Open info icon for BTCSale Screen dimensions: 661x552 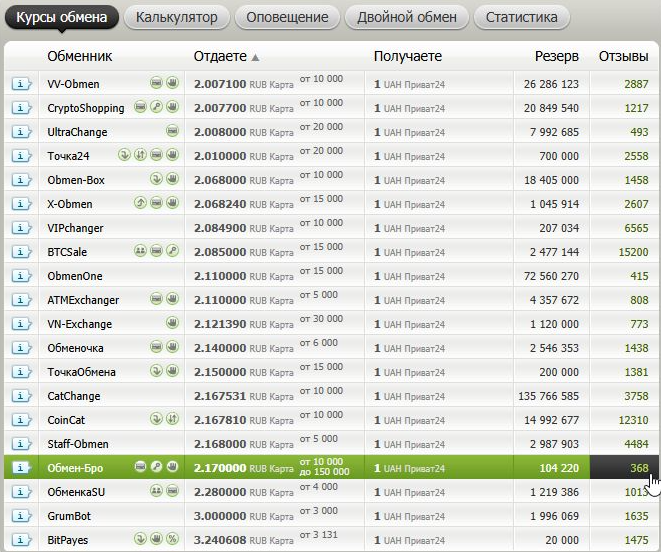click(x=21, y=252)
